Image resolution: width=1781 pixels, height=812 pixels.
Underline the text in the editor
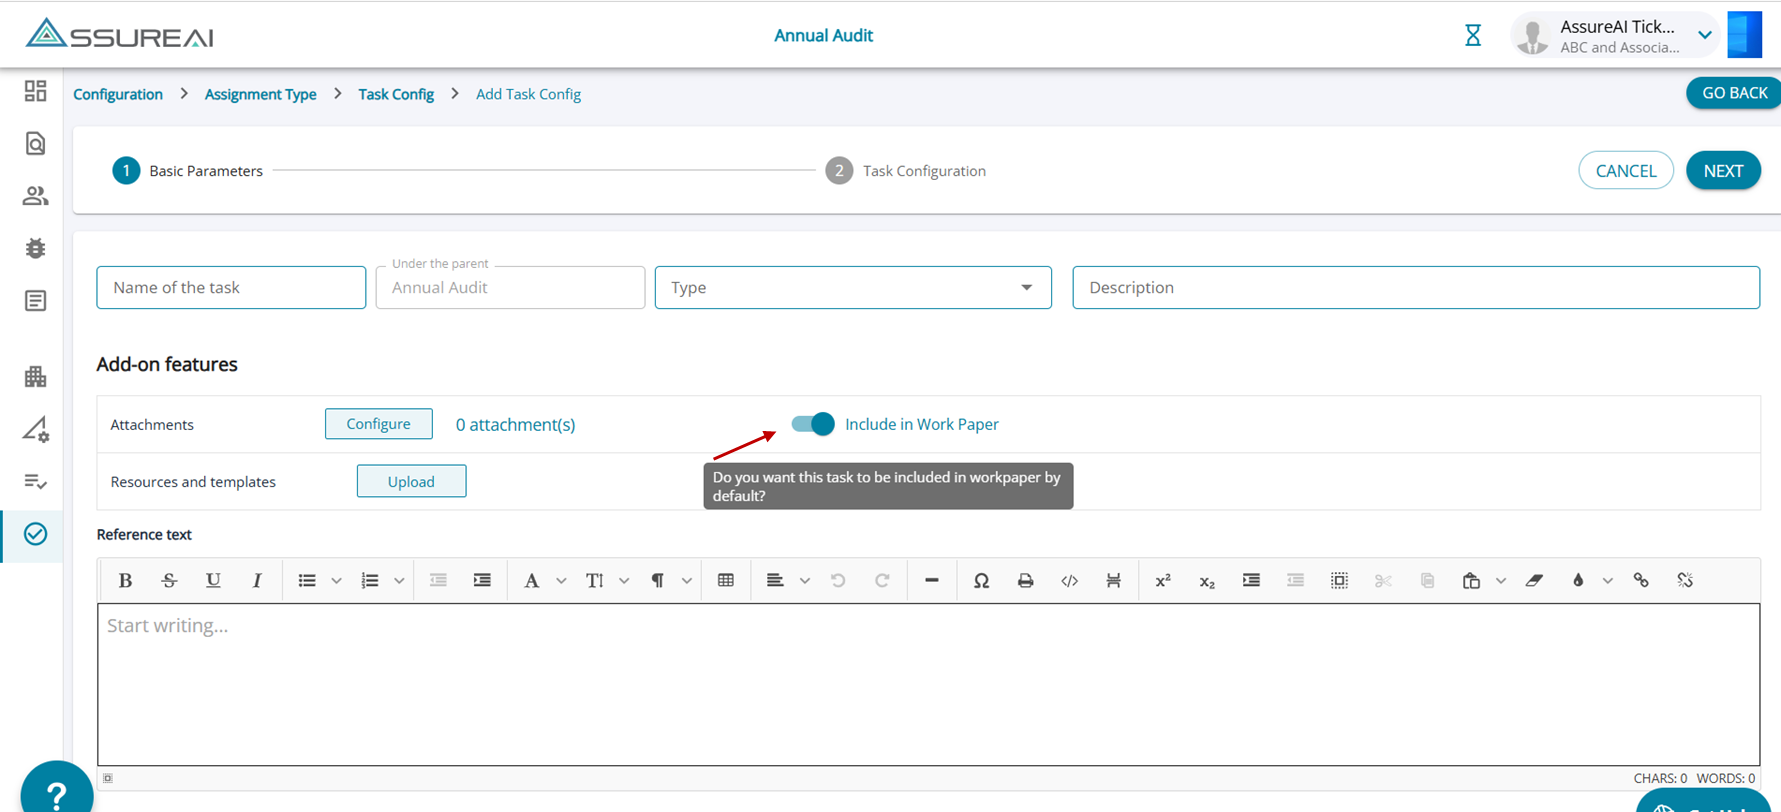click(x=213, y=581)
